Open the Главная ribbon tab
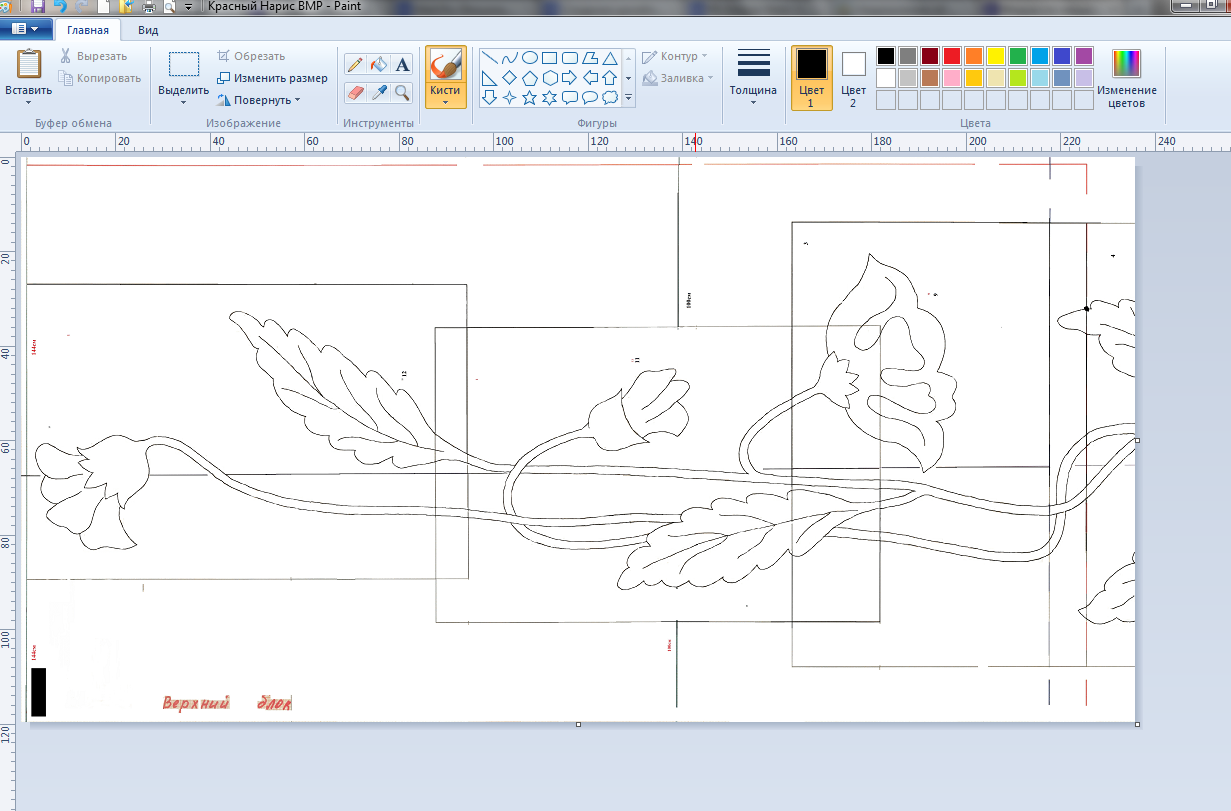Image resolution: width=1231 pixels, height=811 pixels. [x=88, y=30]
